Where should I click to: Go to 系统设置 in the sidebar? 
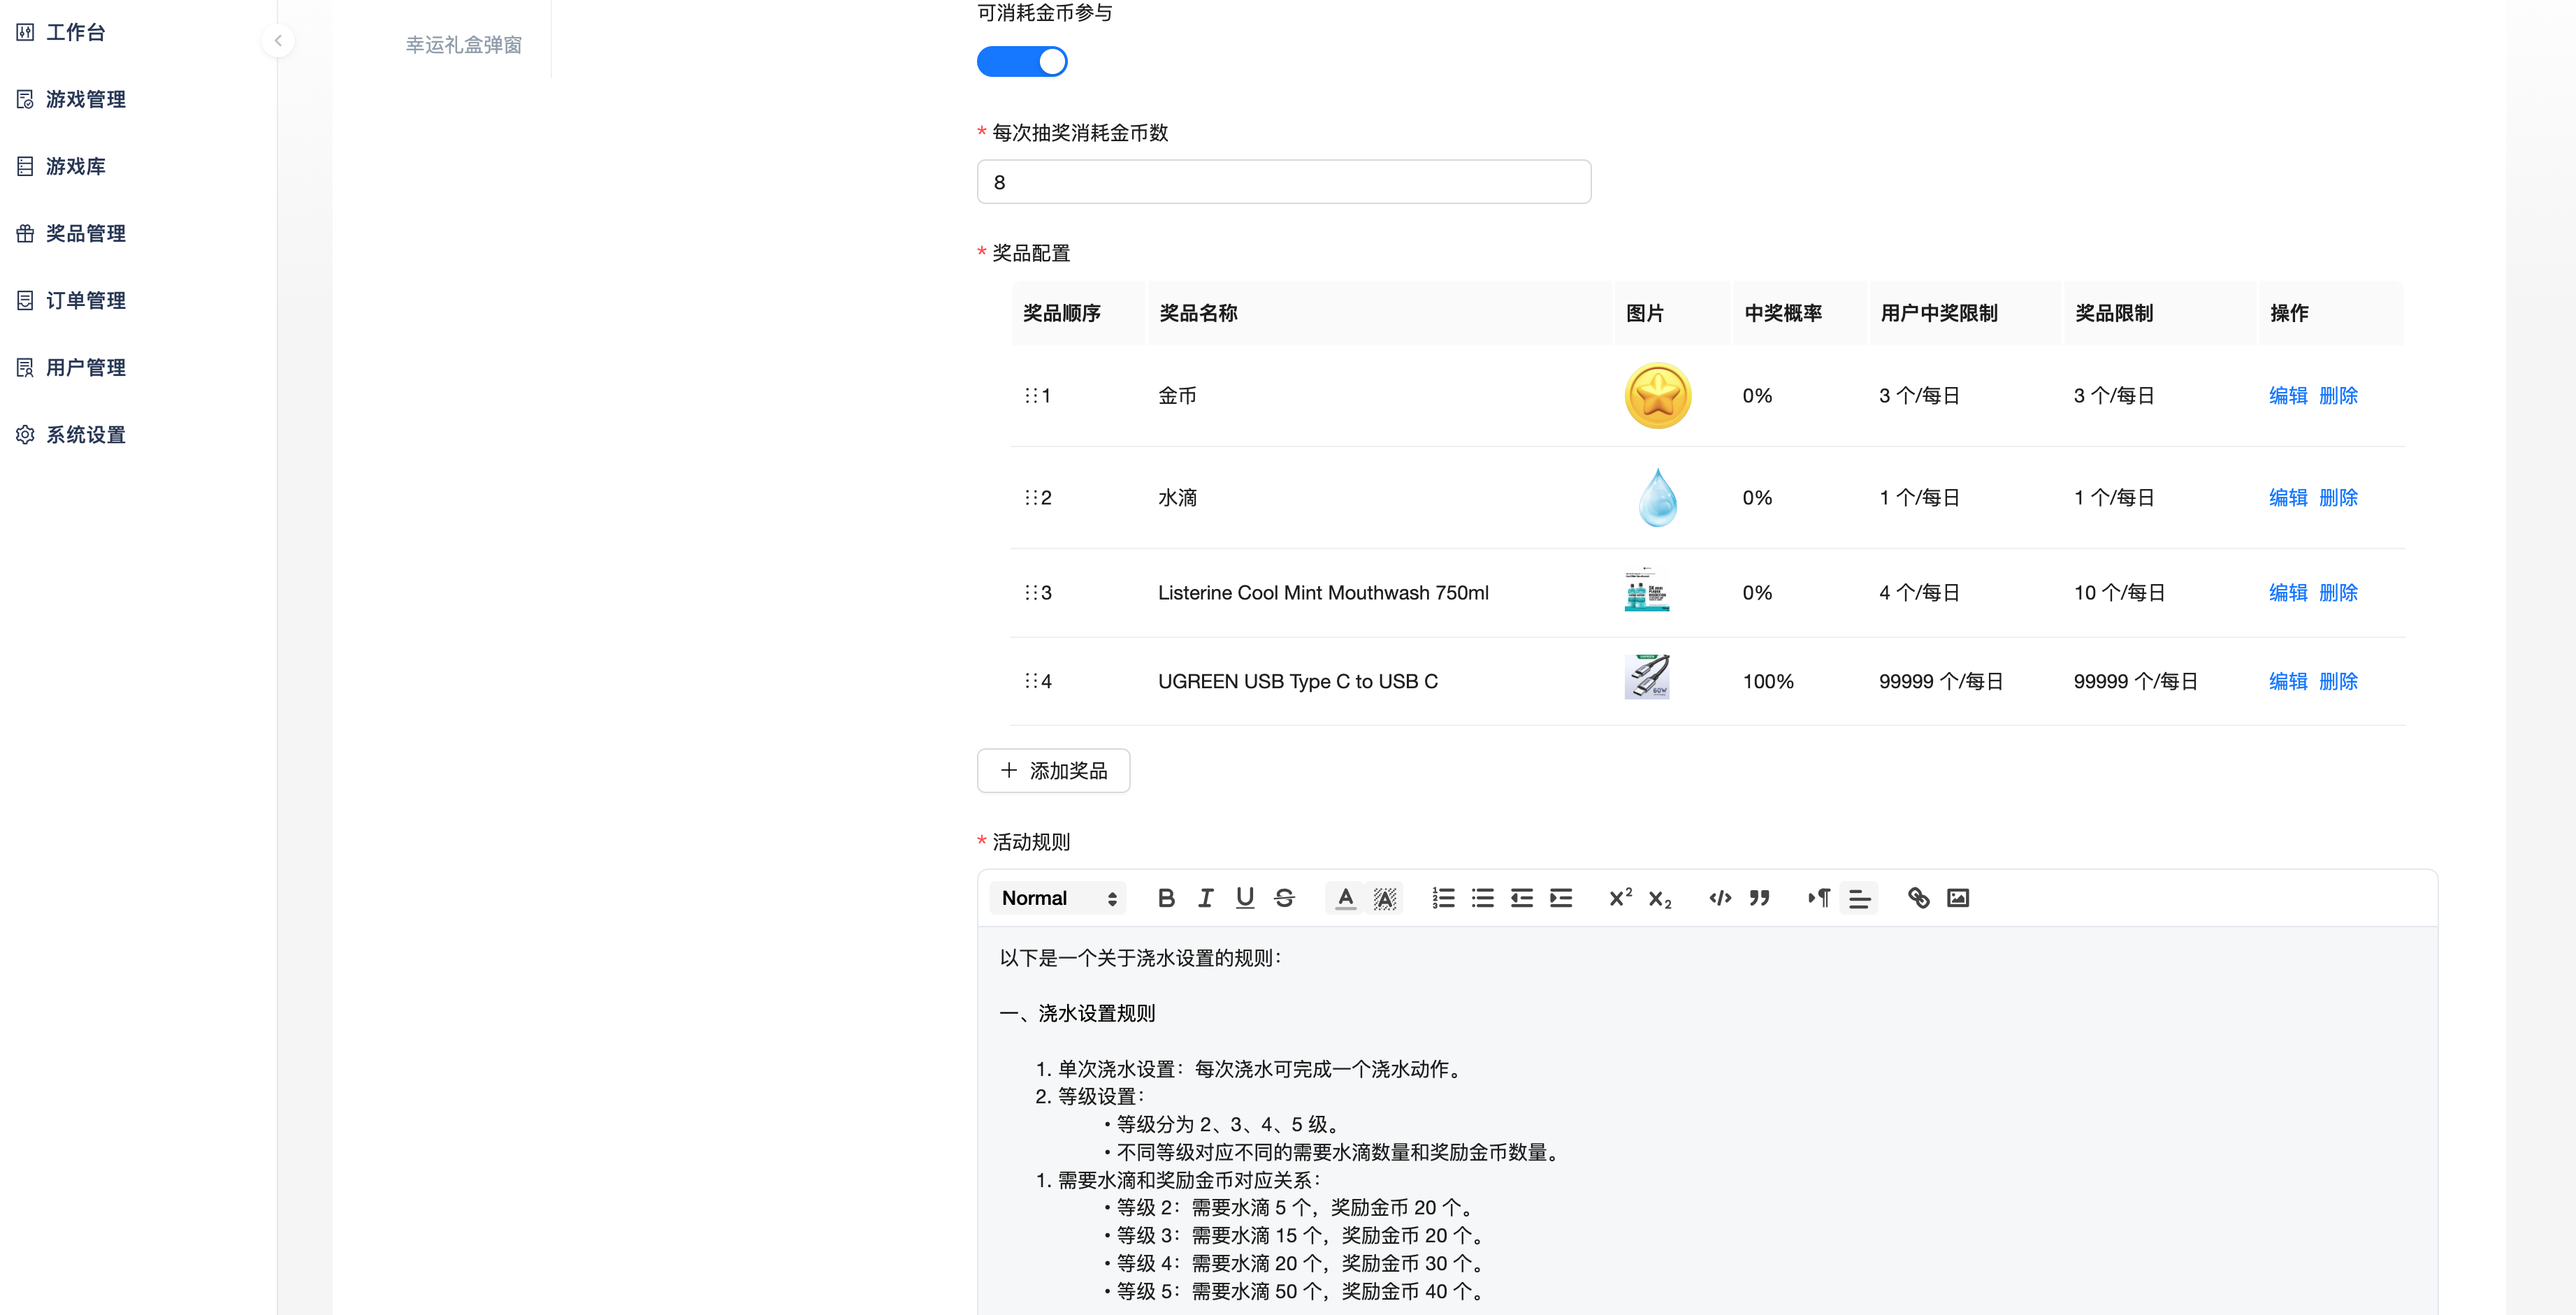pyautogui.click(x=86, y=435)
